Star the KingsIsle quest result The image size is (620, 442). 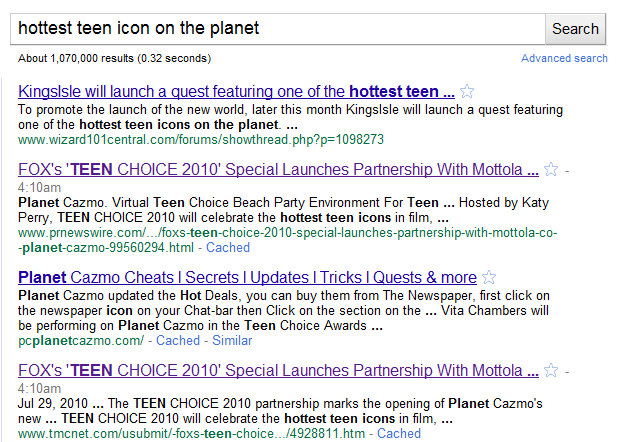[467, 91]
